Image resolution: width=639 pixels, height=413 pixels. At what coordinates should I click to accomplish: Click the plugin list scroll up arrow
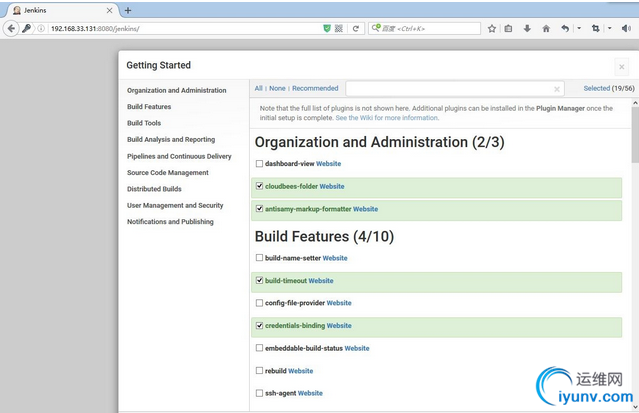point(635,103)
